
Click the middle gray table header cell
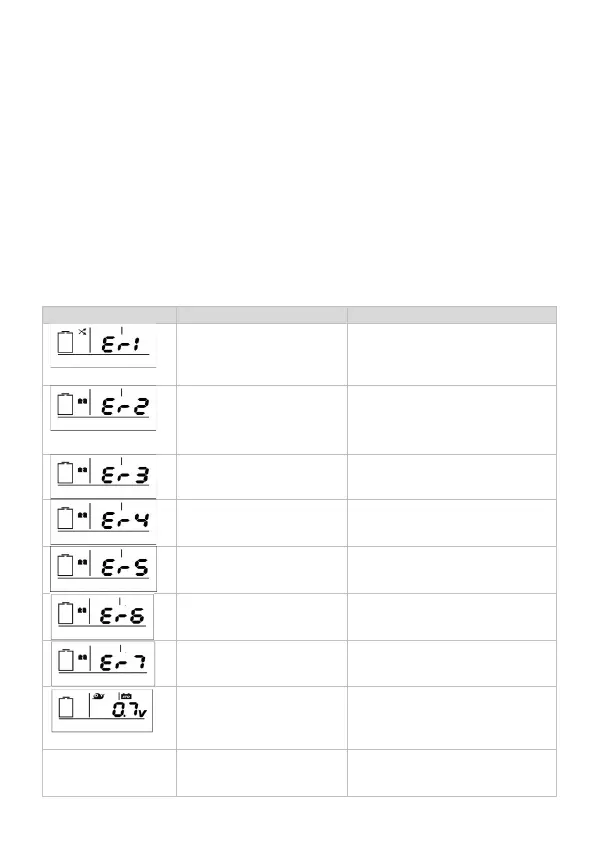click(x=261, y=314)
